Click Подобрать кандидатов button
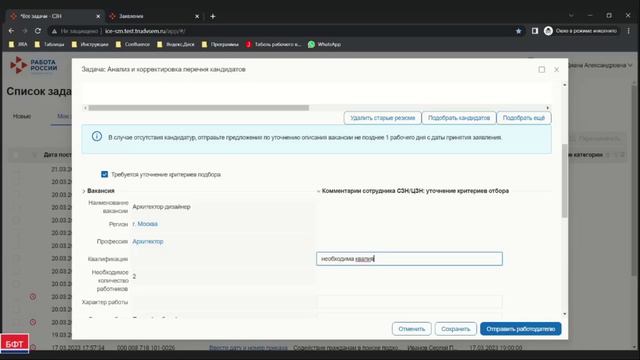Viewport: 640px width, 360px height. (x=459, y=118)
